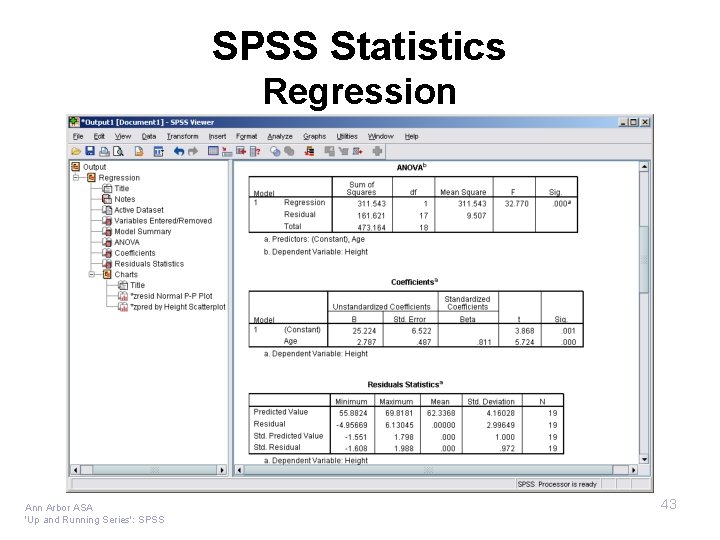This screenshot has width=720, height=540.
Task: Click outline pane horizontal scroll left arrow
Action: point(75,470)
